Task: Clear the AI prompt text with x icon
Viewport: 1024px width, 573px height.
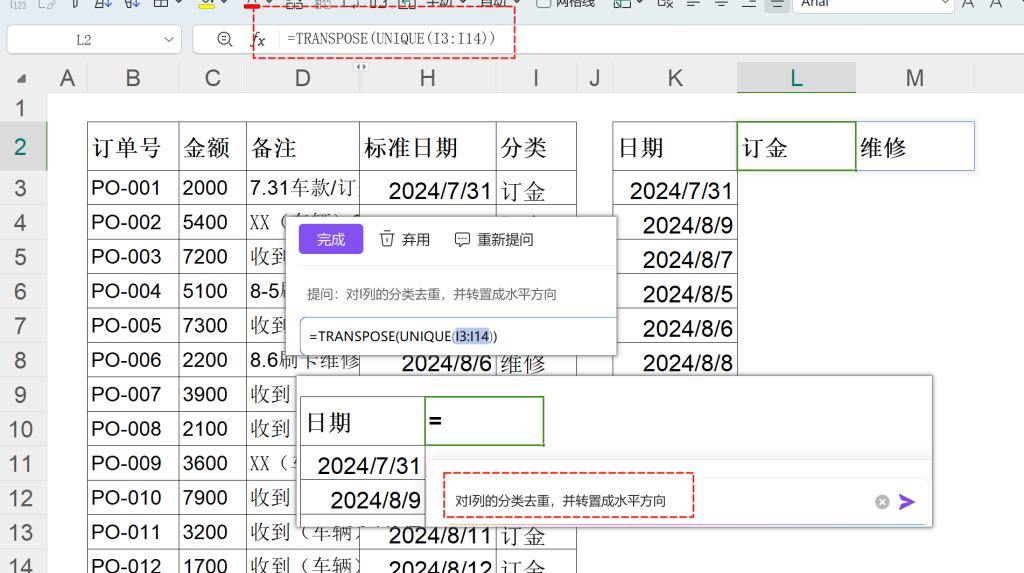Action: (882, 502)
